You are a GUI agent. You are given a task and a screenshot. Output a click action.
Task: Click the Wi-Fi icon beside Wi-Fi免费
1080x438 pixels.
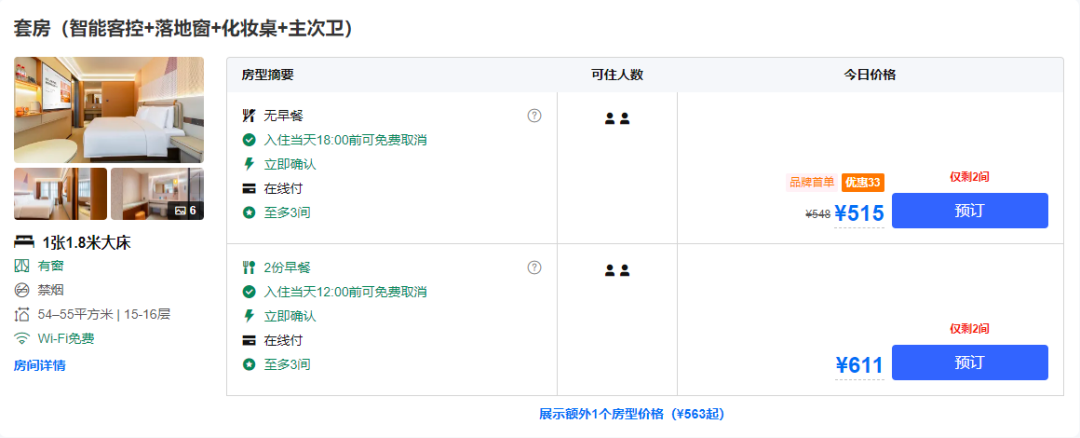[22, 338]
